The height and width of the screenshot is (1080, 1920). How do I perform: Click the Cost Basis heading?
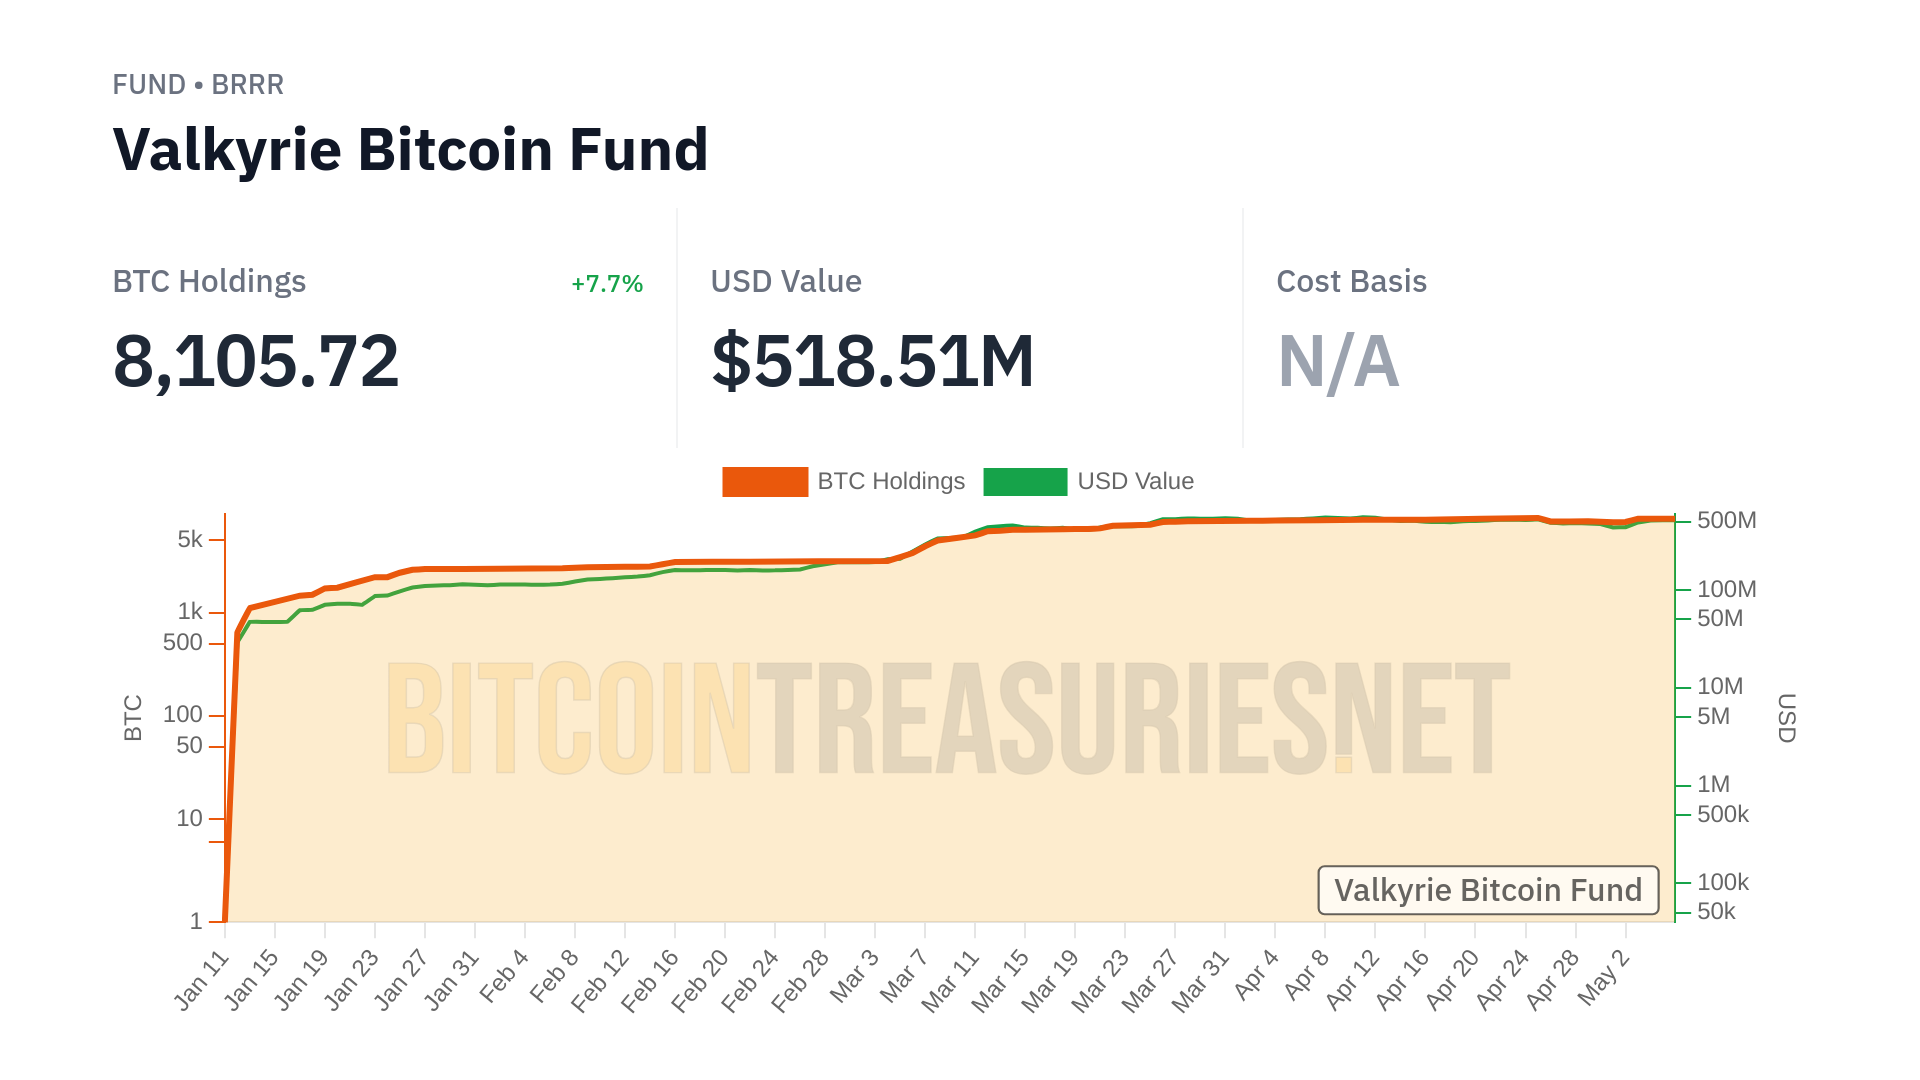click(1351, 282)
